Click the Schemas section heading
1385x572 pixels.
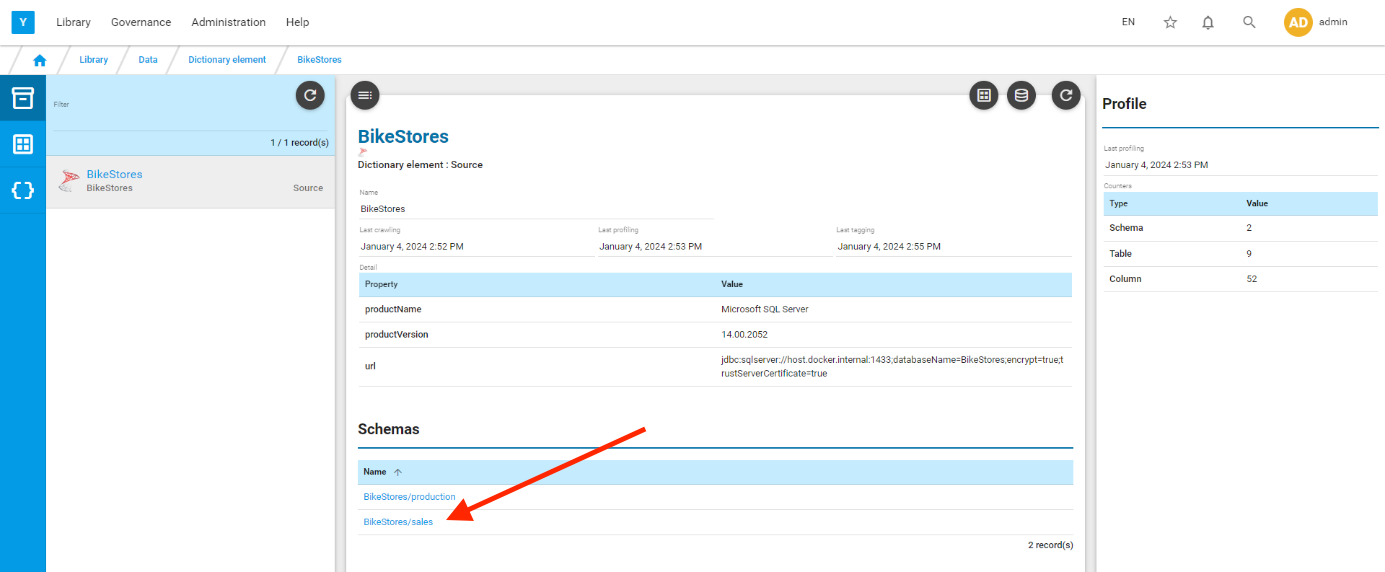coord(389,429)
